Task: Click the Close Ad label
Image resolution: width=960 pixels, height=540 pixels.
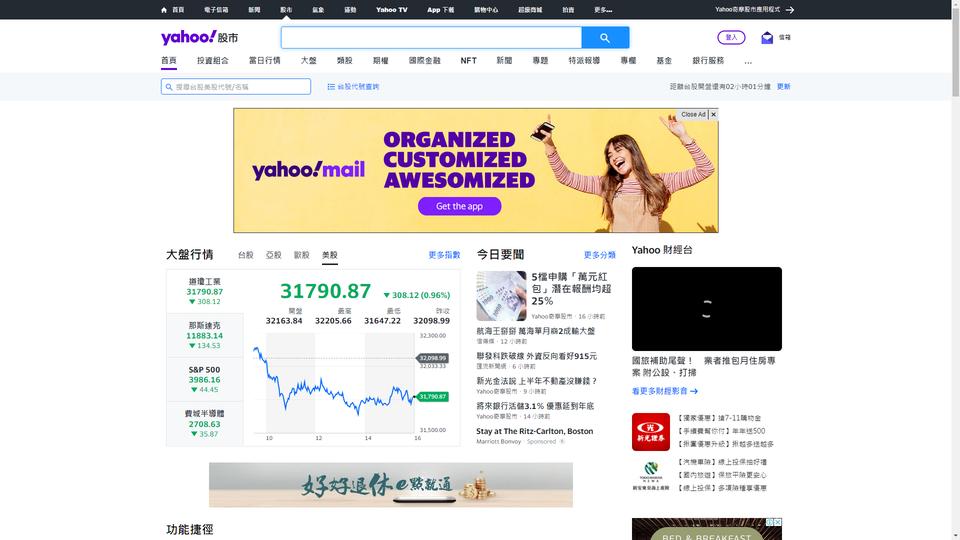Action: tap(693, 114)
